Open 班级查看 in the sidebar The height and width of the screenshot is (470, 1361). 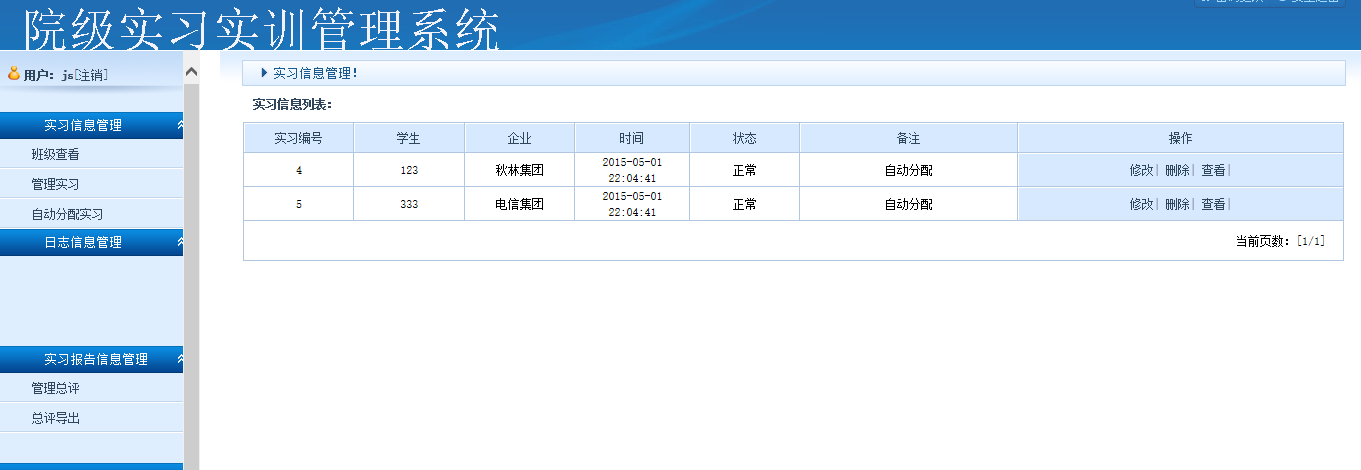pos(56,155)
